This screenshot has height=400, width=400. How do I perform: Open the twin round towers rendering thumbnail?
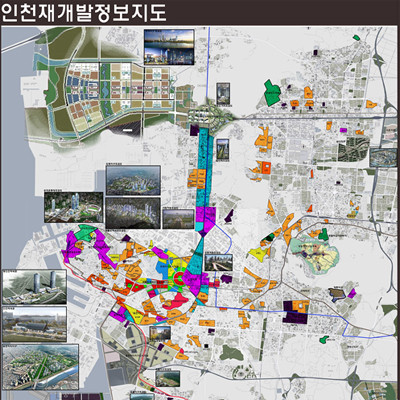pos(34,287)
